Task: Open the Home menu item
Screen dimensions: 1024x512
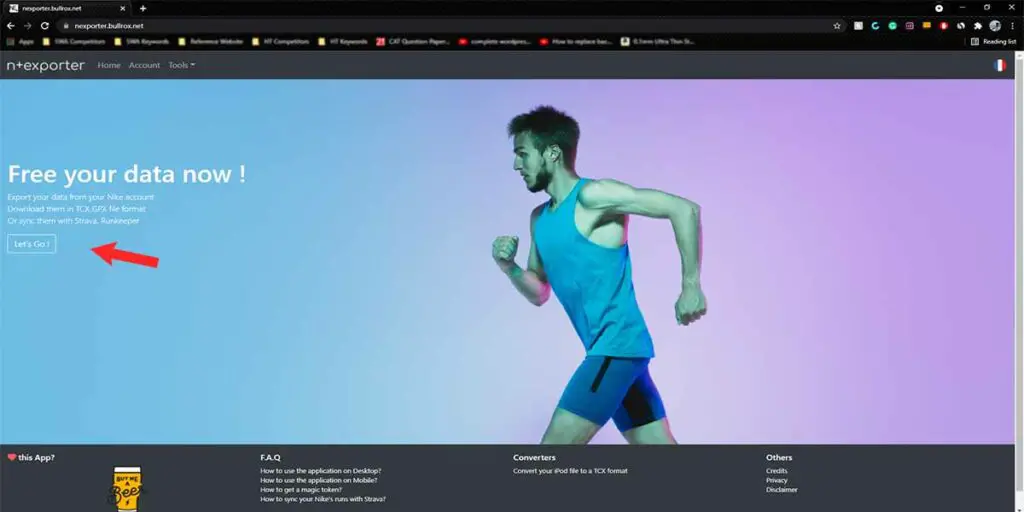Action: click(109, 65)
